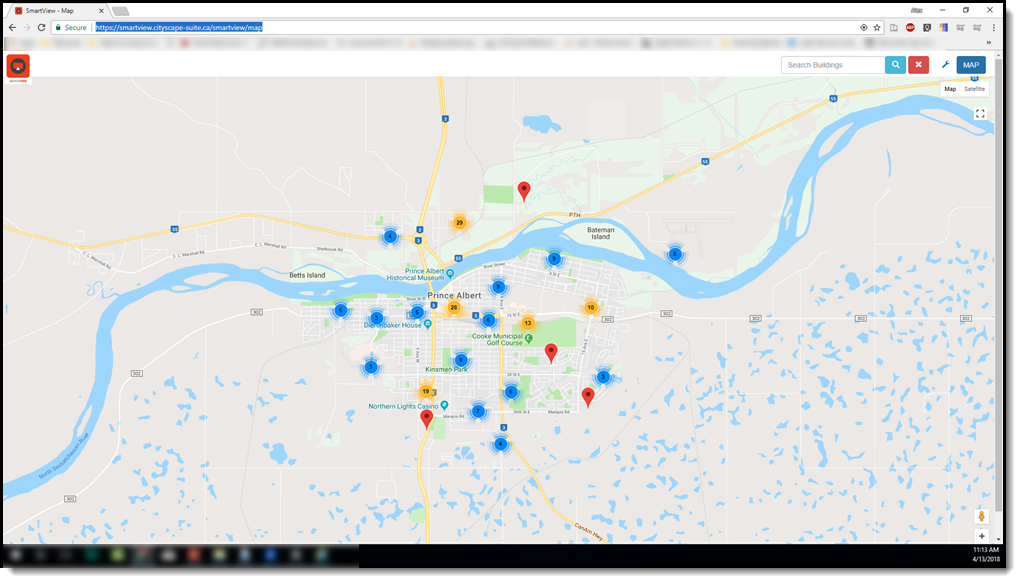Click the SmartView logo at top left
1021x583 pixels.
pyautogui.click(x=18, y=68)
